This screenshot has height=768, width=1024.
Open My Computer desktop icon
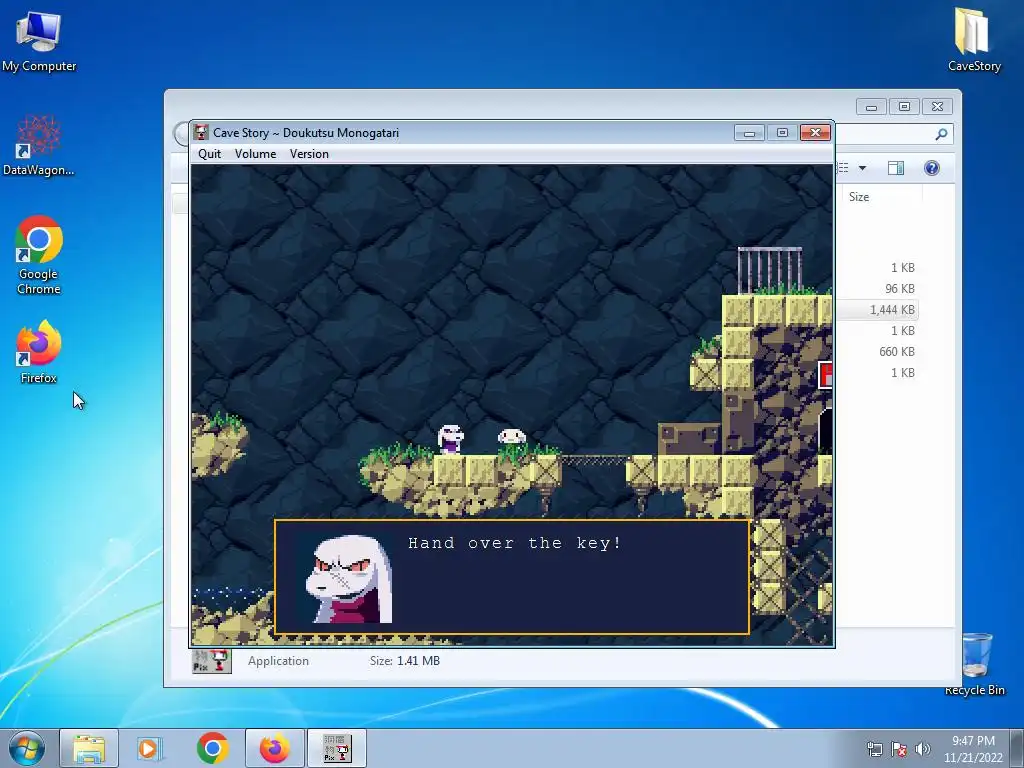[39, 41]
